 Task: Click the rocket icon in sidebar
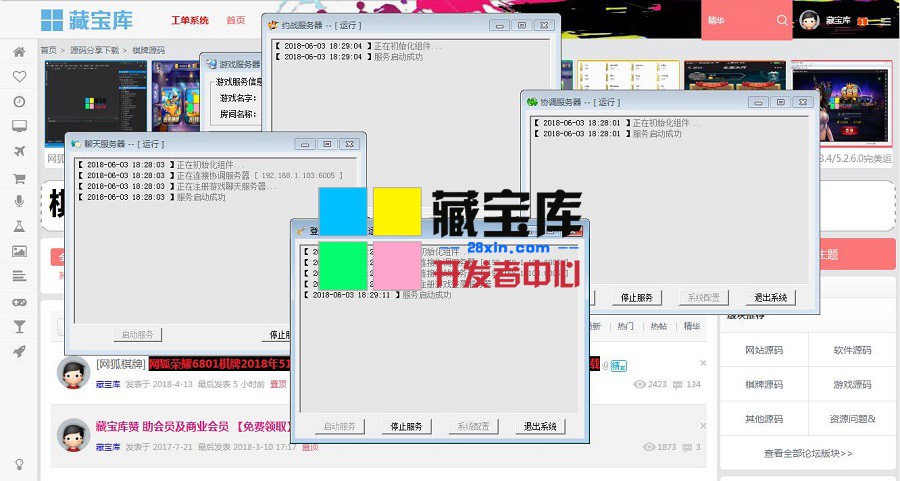(18, 351)
